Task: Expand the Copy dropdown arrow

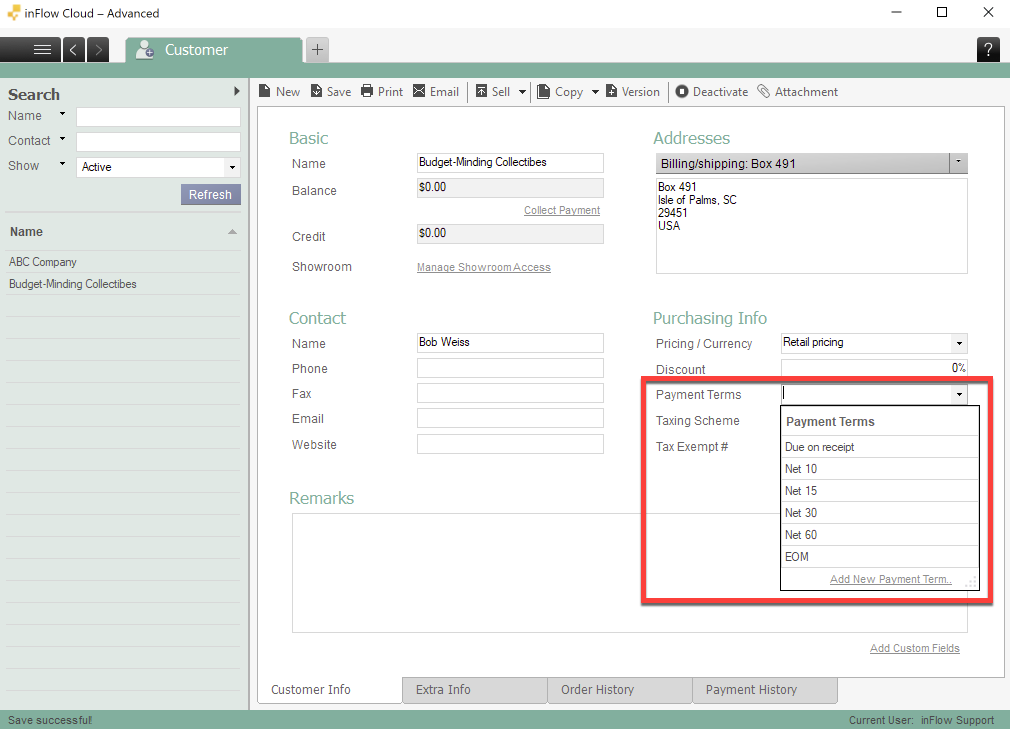Action: (595, 92)
